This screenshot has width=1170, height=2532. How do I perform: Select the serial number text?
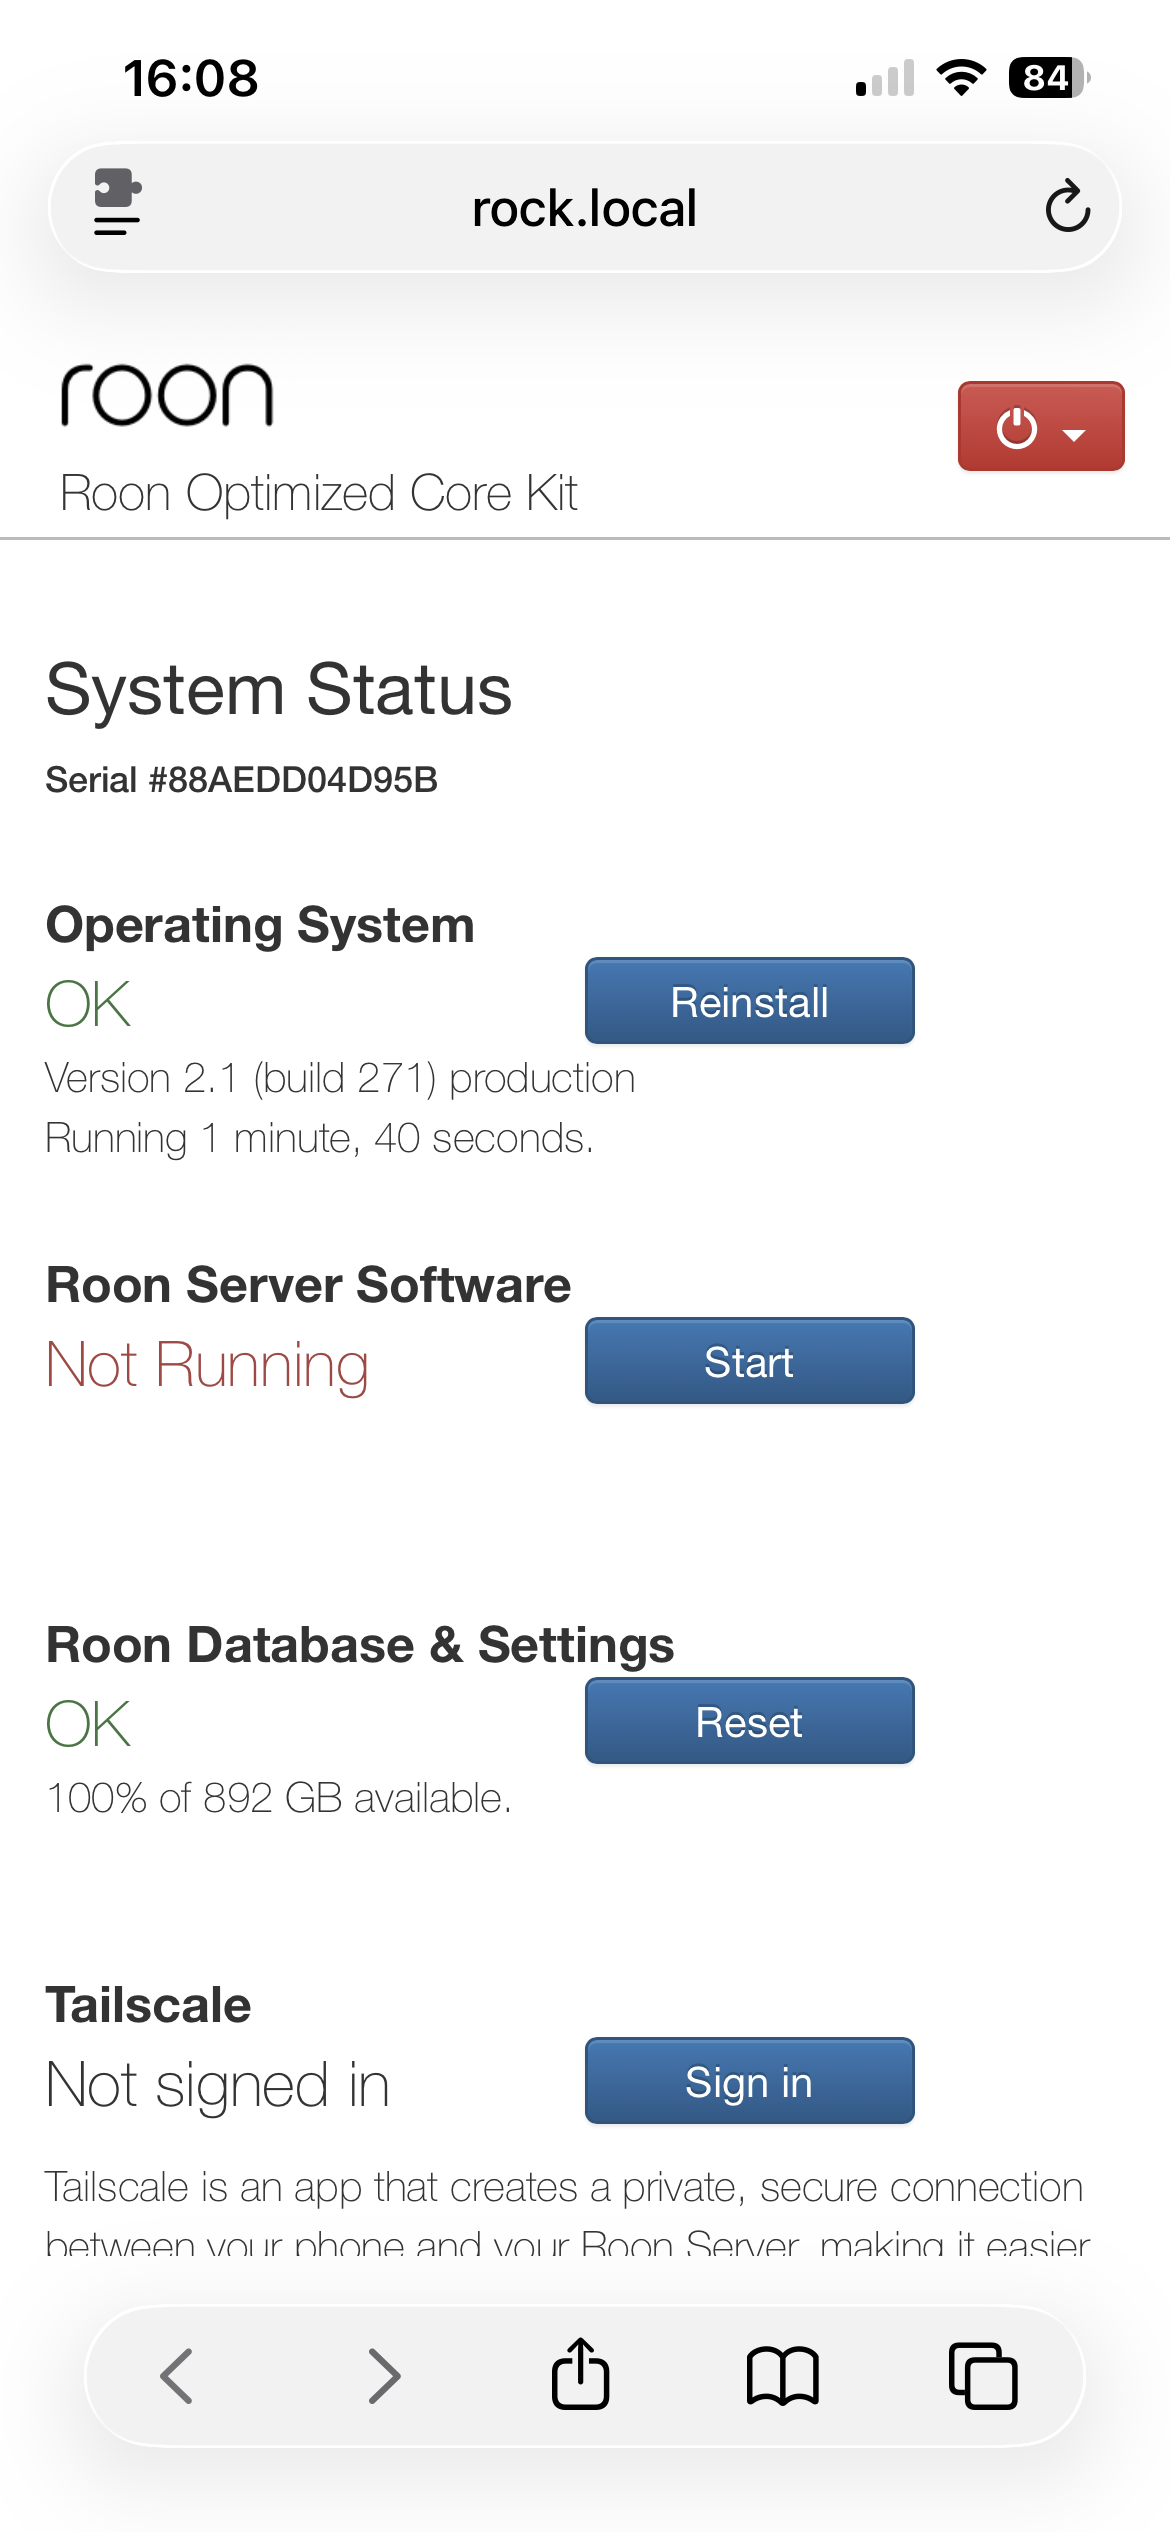[242, 780]
